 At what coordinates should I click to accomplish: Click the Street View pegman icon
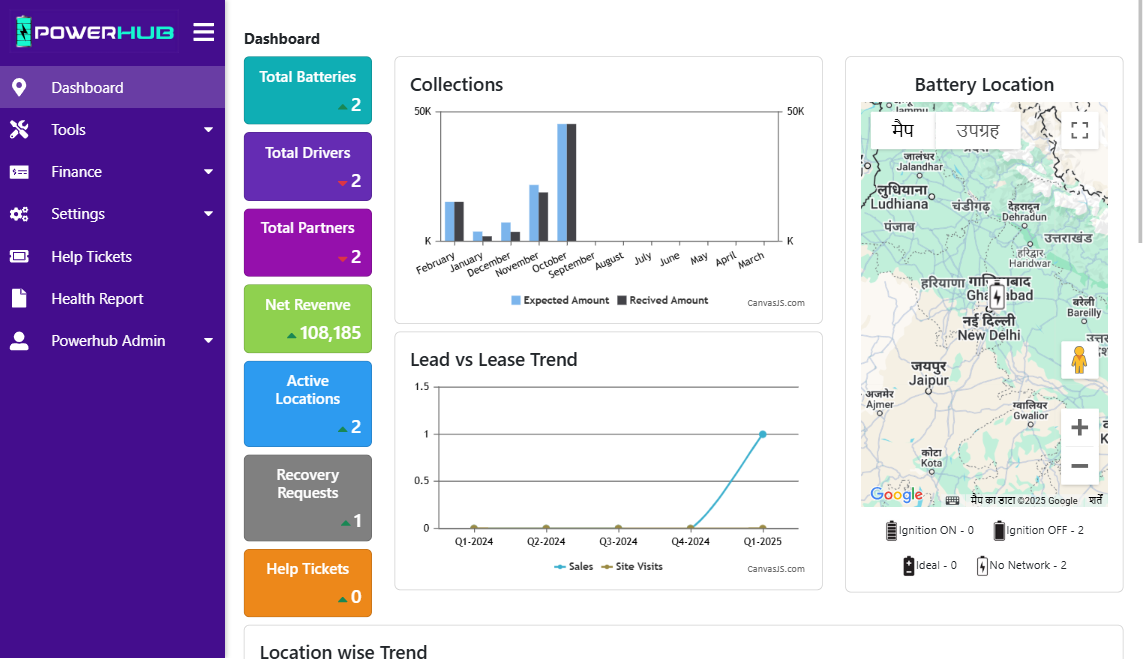1079,360
